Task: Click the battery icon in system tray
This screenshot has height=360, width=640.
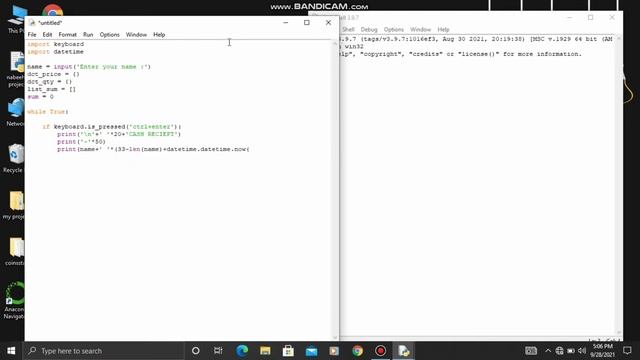Action: 571,351
